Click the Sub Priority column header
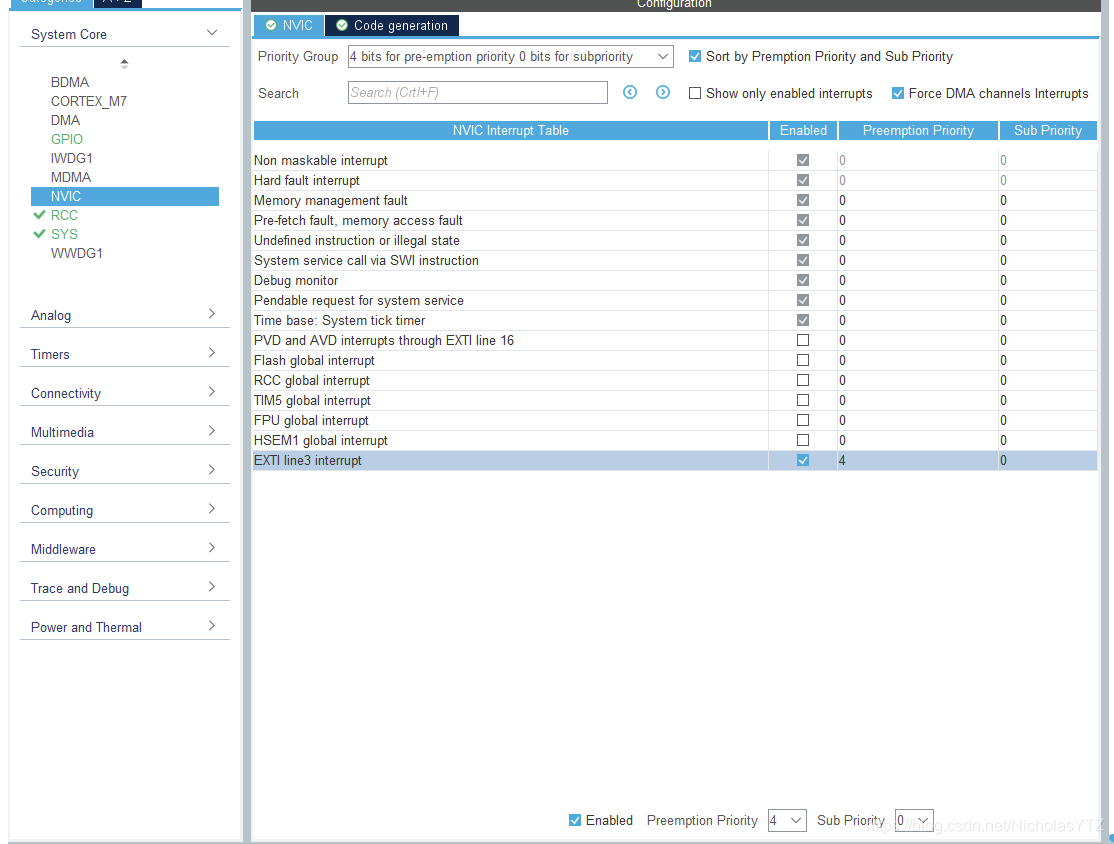This screenshot has width=1114, height=844. tap(1048, 130)
